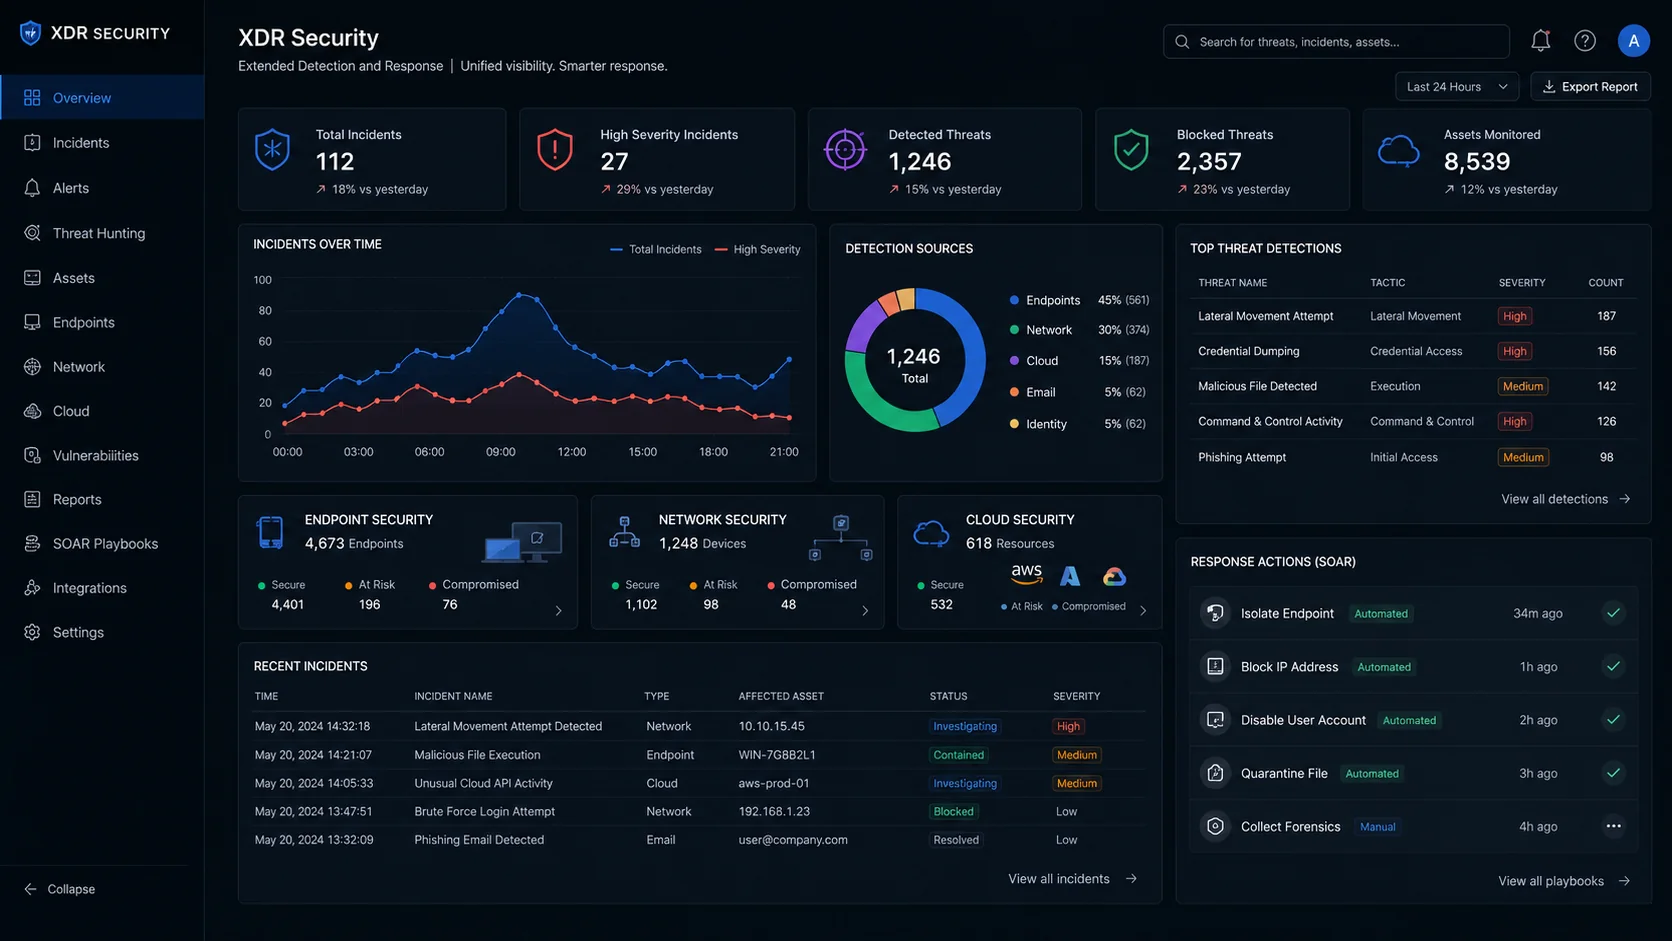Click the Disable User Account action icon

tap(1215, 720)
